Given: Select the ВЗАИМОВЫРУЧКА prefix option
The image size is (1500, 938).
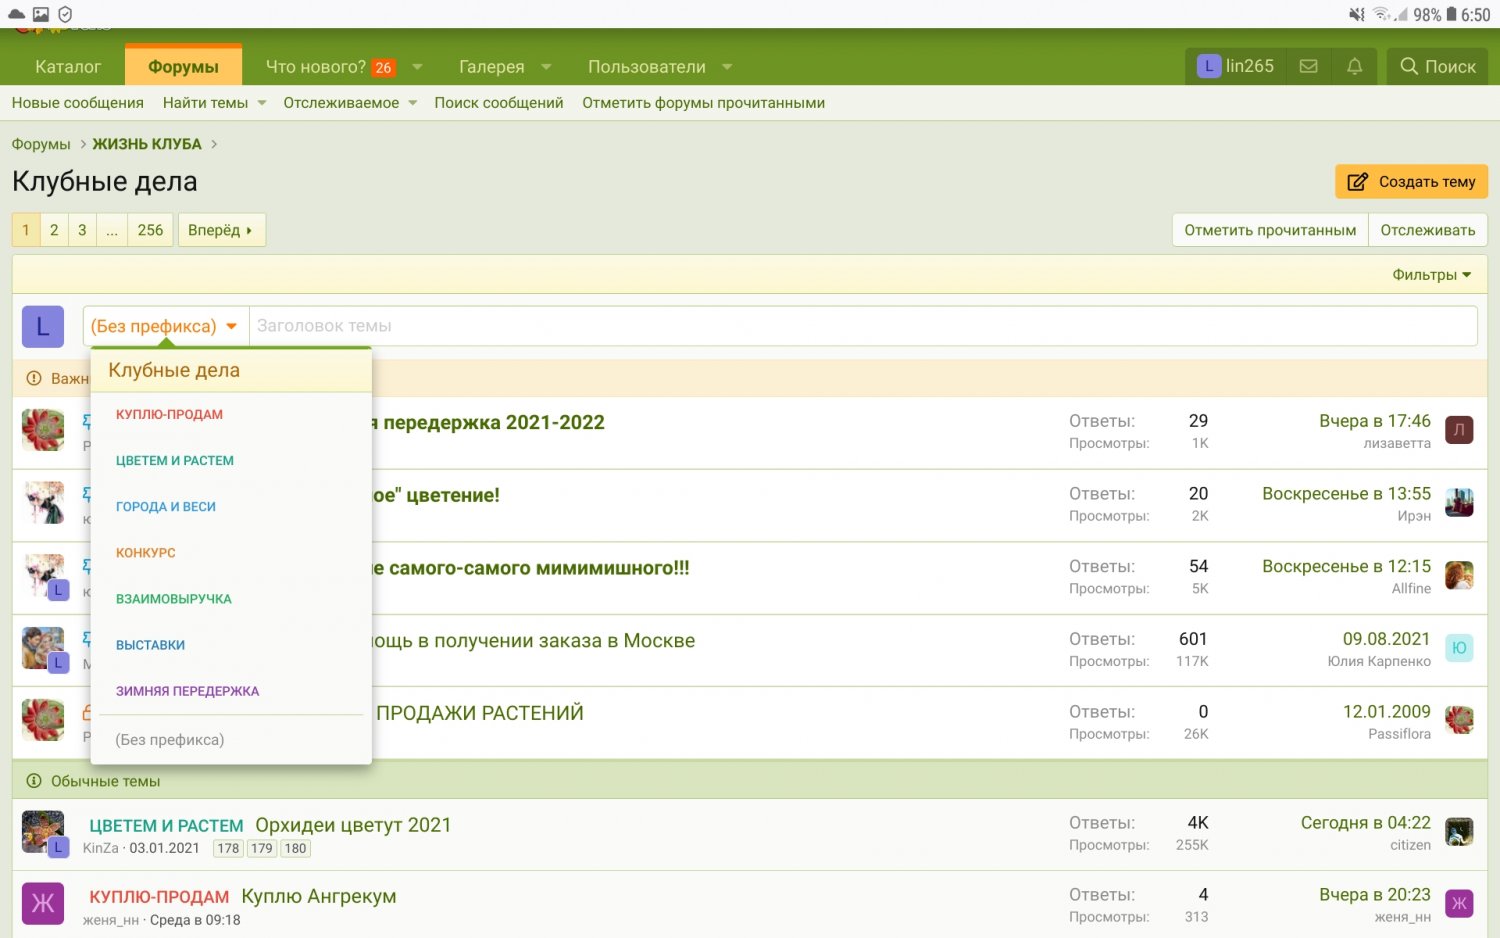Looking at the screenshot, I should tap(173, 599).
